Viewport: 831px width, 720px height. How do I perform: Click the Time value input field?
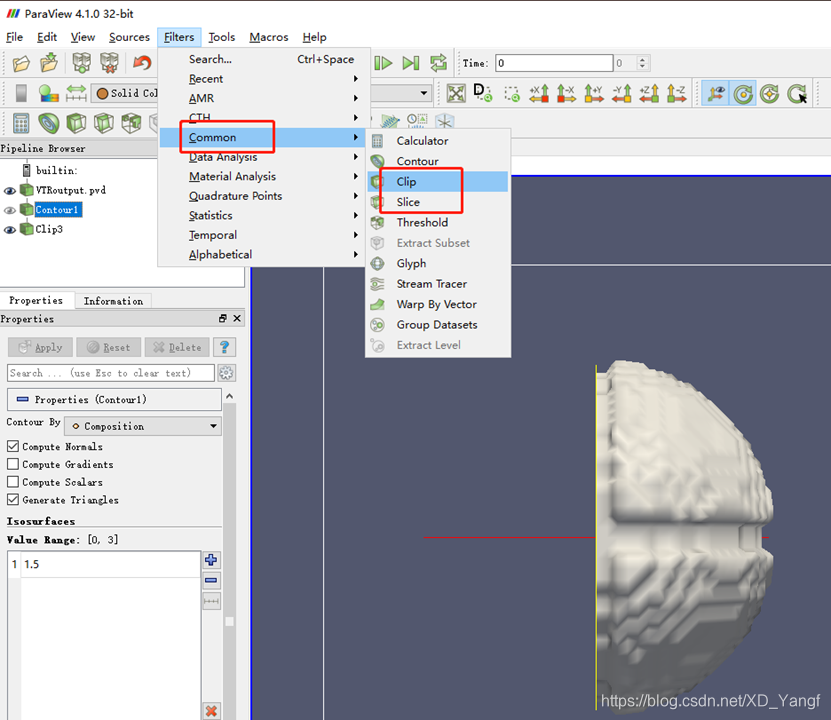554,63
